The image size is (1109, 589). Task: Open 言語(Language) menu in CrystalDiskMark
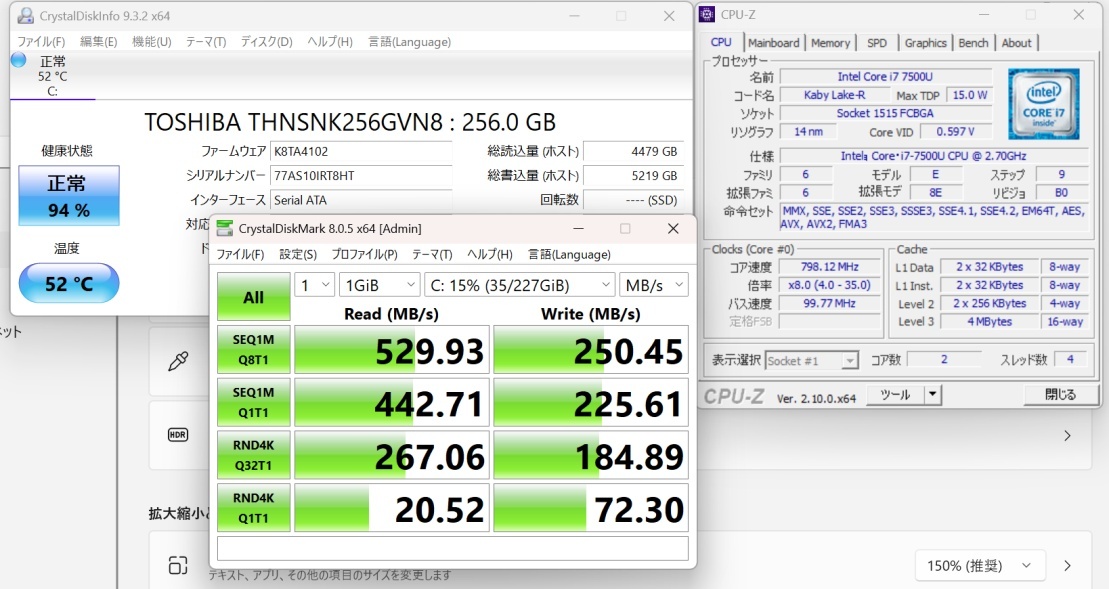pyautogui.click(x=569, y=255)
